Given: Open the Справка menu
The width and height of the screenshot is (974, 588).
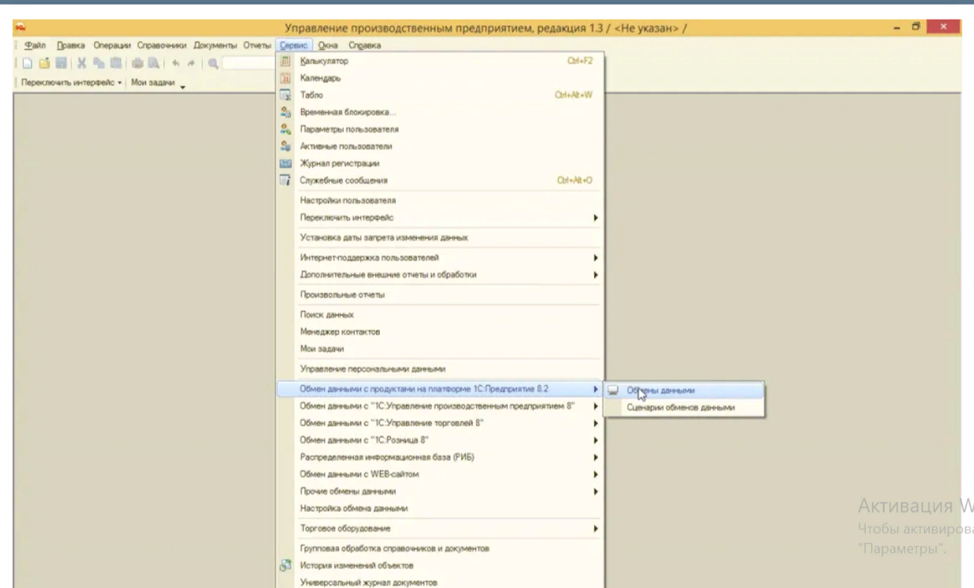Looking at the screenshot, I should pos(365,45).
